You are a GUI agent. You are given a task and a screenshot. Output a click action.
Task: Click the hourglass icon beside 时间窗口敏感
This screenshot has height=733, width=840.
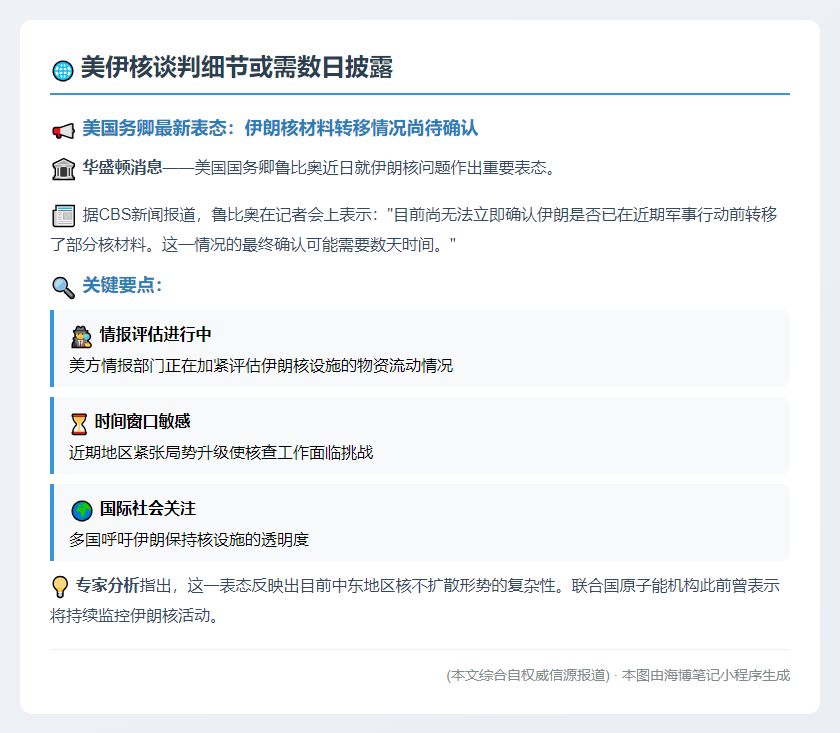point(79,424)
